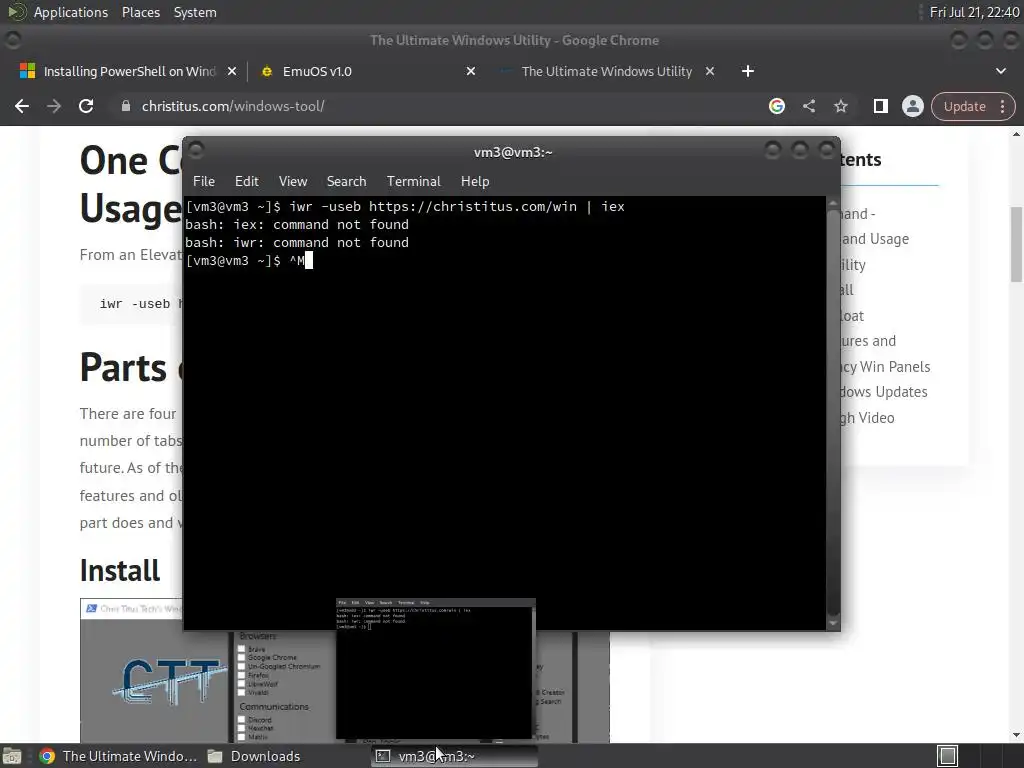
Task: Open terminal File menu
Action: pos(204,182)
